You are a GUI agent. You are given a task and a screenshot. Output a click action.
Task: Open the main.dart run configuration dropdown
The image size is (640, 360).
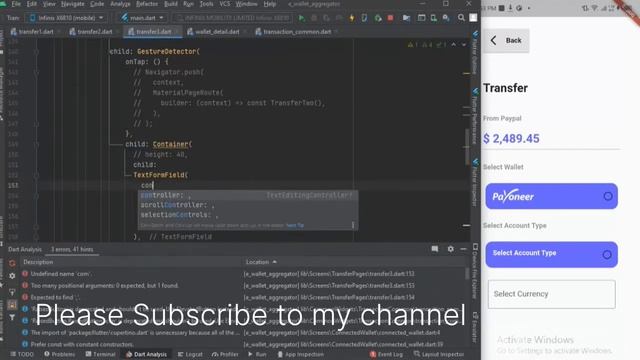[x=142, y=18]
